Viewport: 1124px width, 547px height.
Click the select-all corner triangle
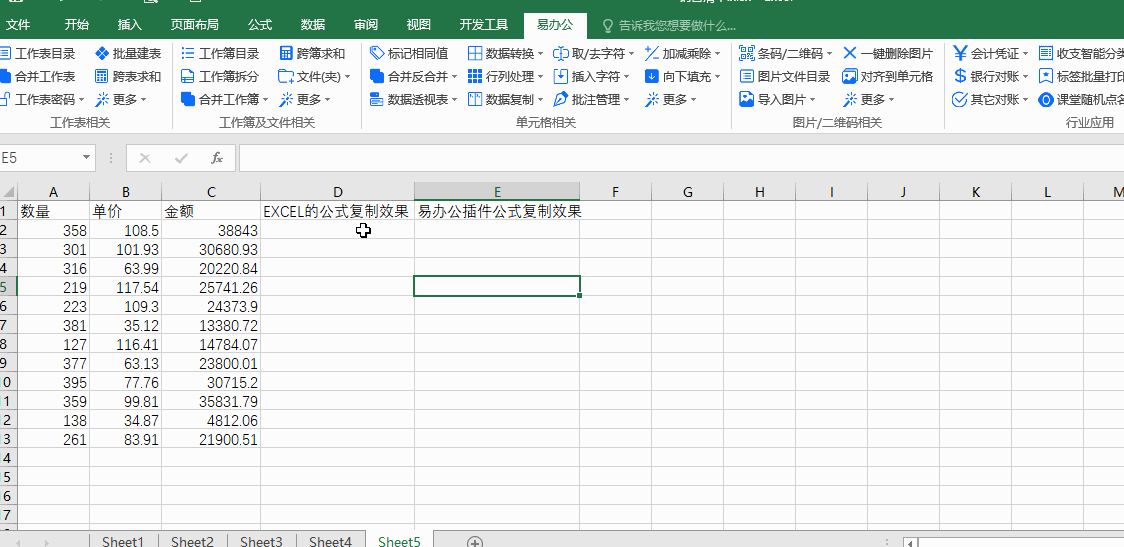coord(9,191)
